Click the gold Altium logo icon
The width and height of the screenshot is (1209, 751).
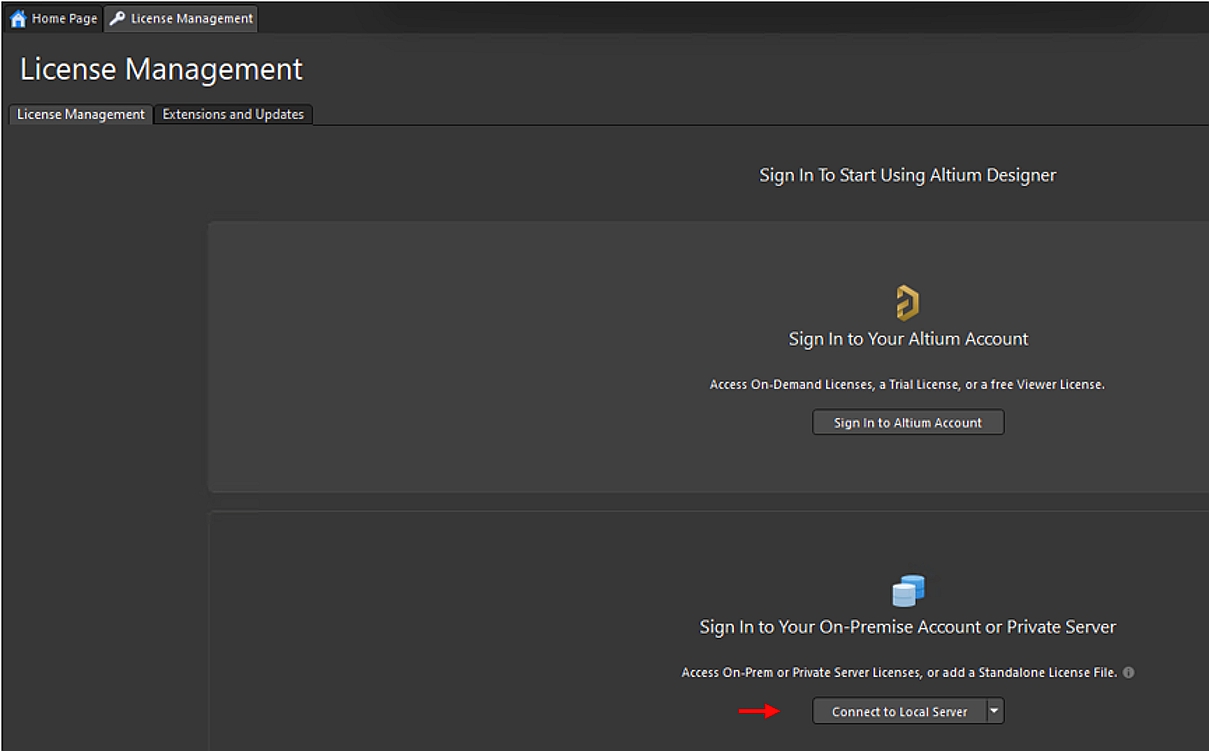point(907,303)
